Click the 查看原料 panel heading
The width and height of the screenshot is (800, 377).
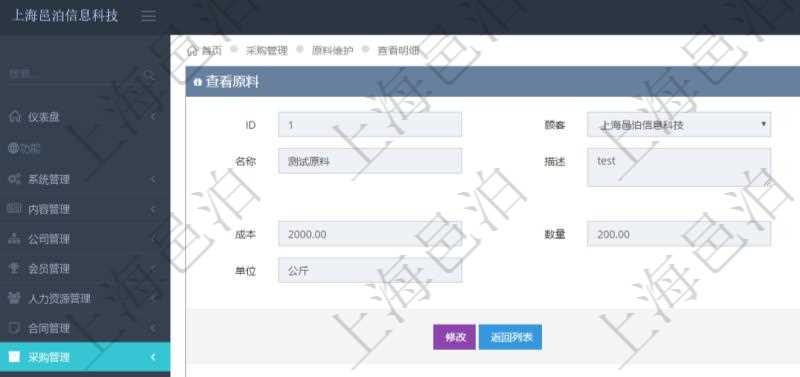tap(232, 82)
